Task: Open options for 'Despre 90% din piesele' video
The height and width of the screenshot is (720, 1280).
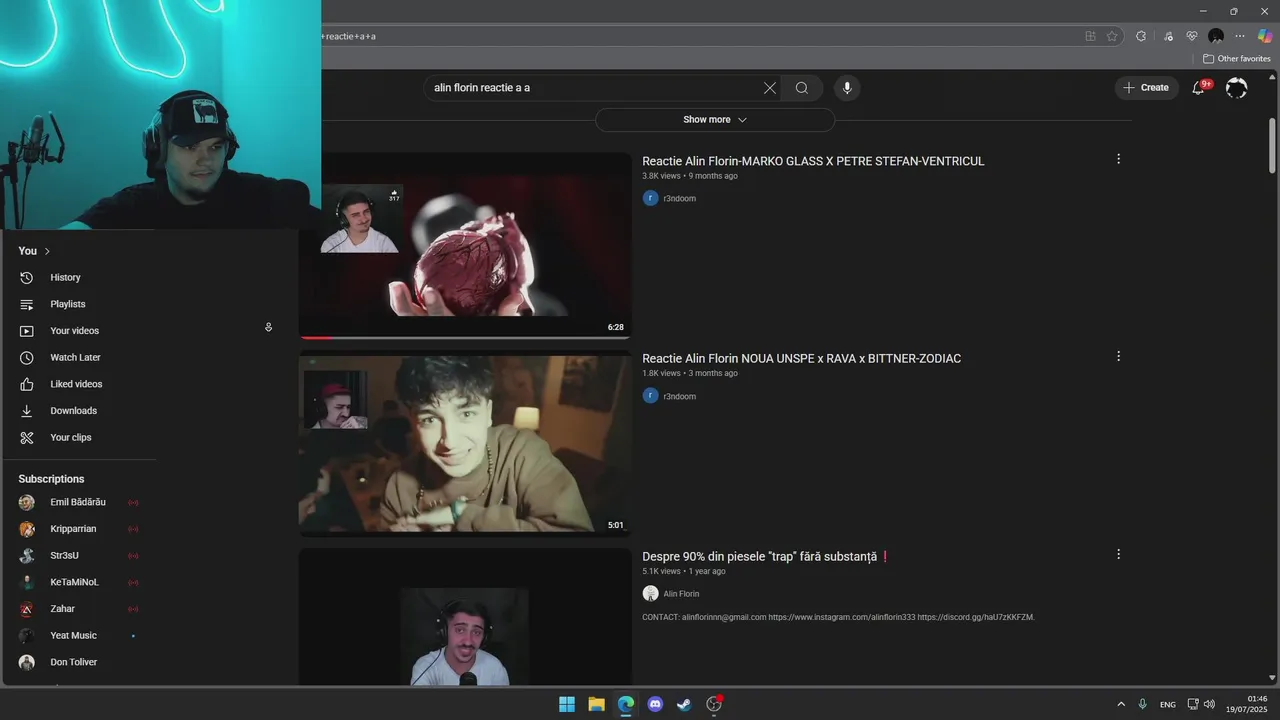Action: pos(1118,554)
